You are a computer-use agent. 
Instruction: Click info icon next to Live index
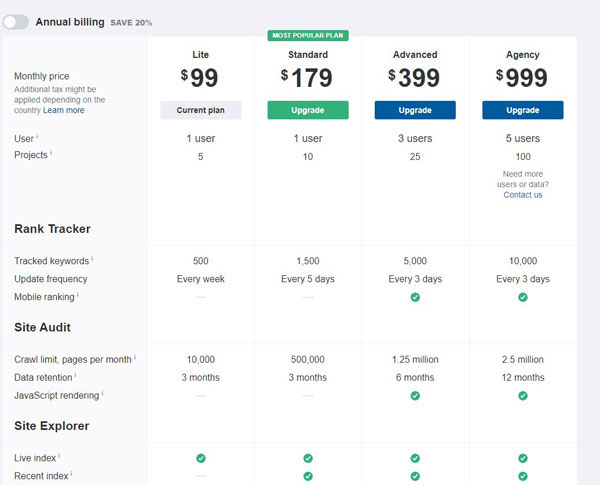(59, 456)
